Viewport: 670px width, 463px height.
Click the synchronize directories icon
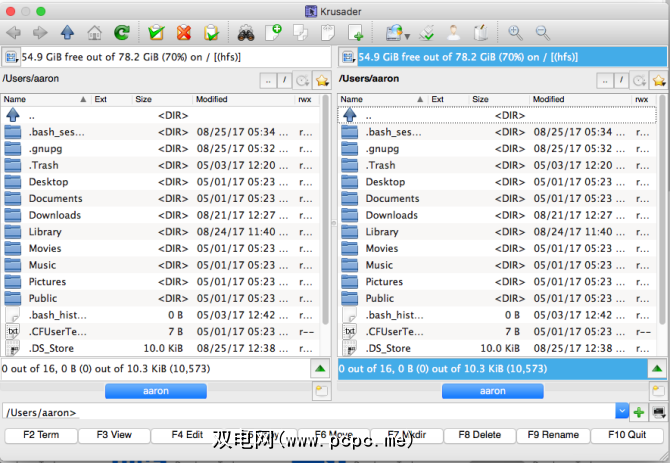pos(426,32)
